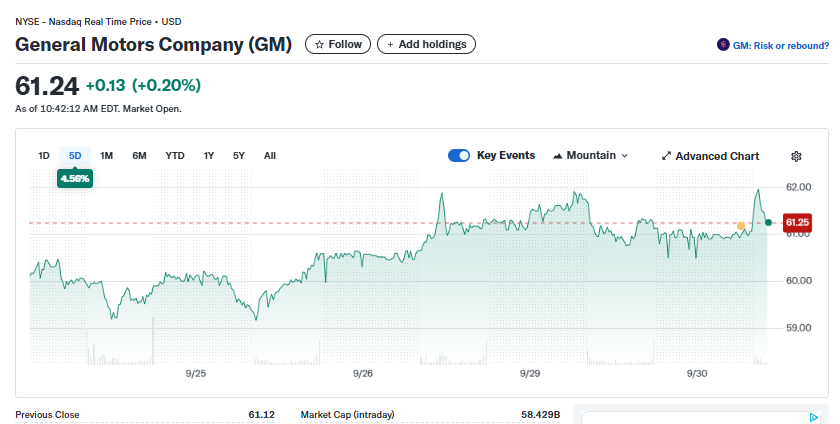840x424 pixels.
Task: Click the current price 61.24
Action: (x=47, y=86)
